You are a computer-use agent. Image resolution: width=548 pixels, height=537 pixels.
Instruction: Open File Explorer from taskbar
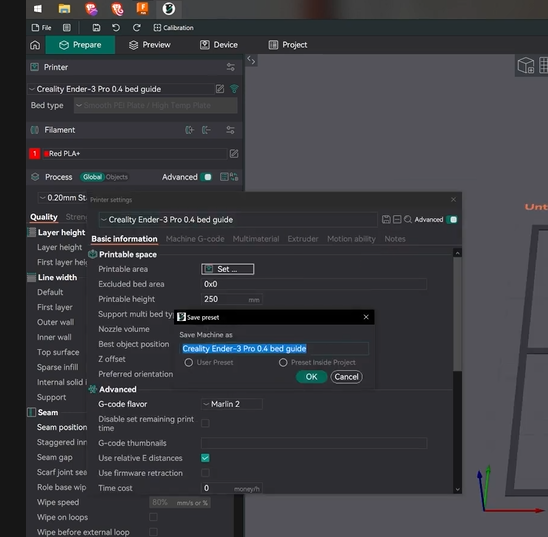pyautogui.click(x=64, y=9)
